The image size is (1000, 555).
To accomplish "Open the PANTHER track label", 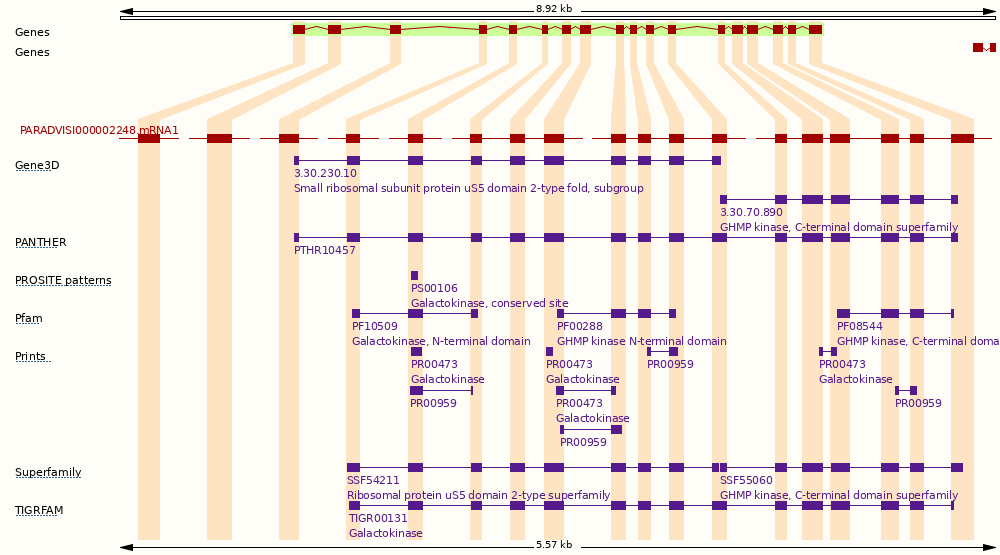I will click(x=40, y=242).
